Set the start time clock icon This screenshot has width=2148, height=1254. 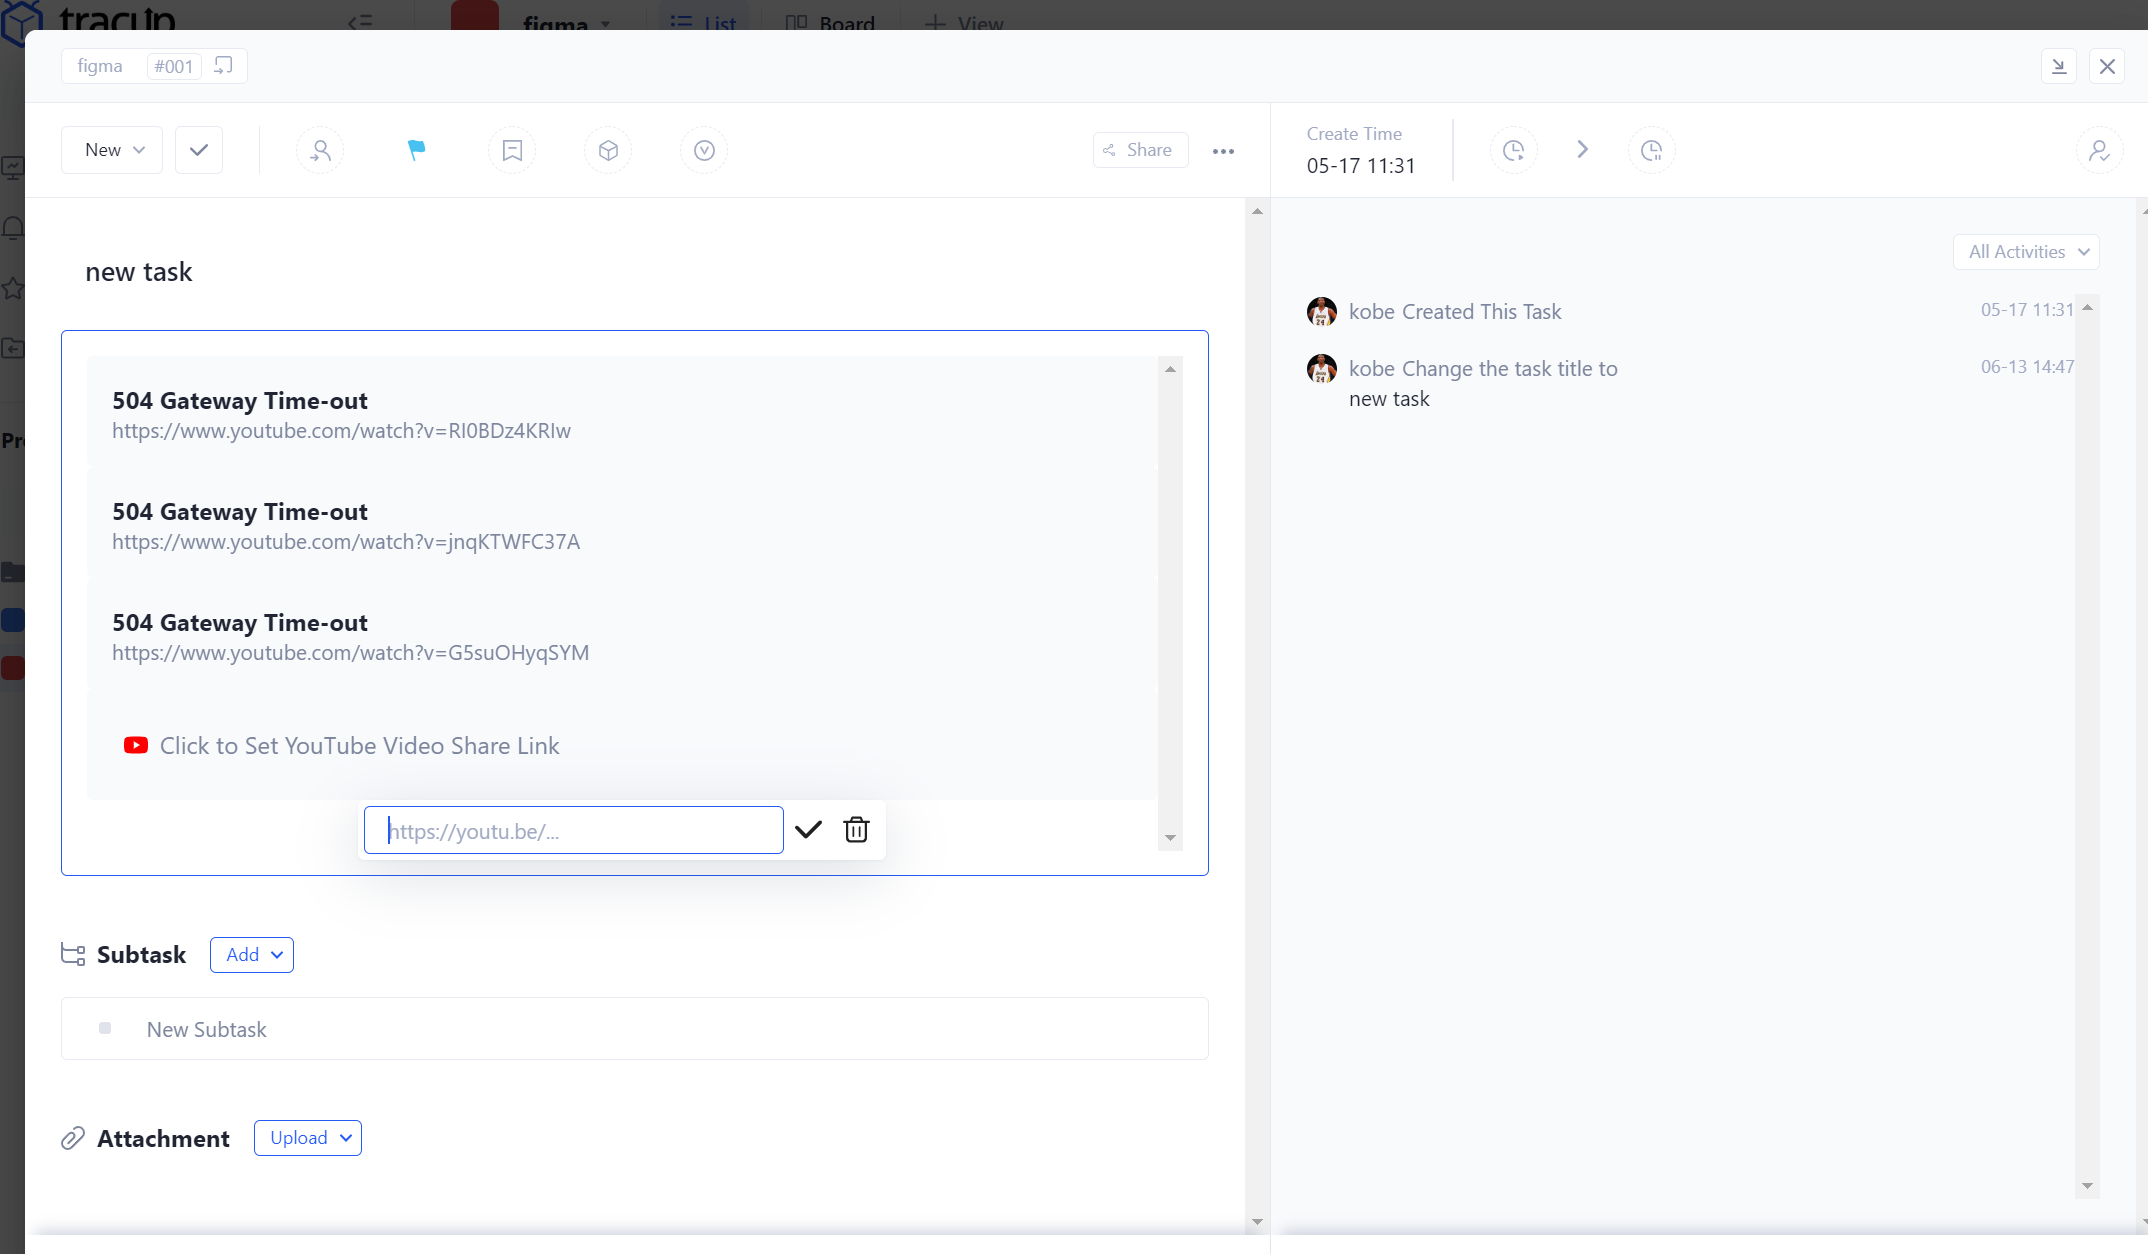[1513, 150]
